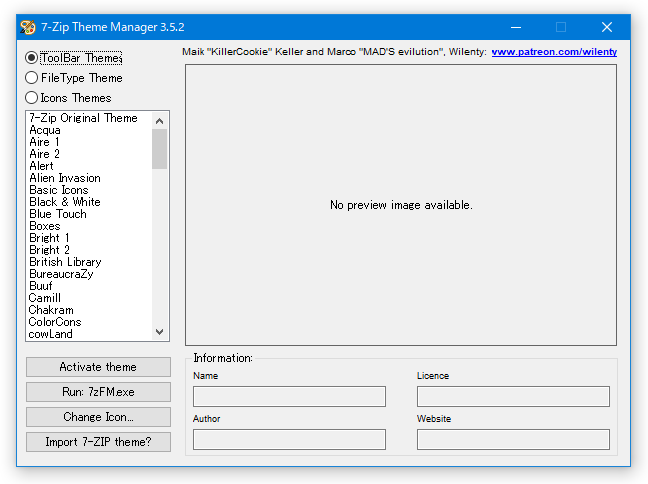
Task: Click the theme list scroll up arrow
Action: [160, 121]
